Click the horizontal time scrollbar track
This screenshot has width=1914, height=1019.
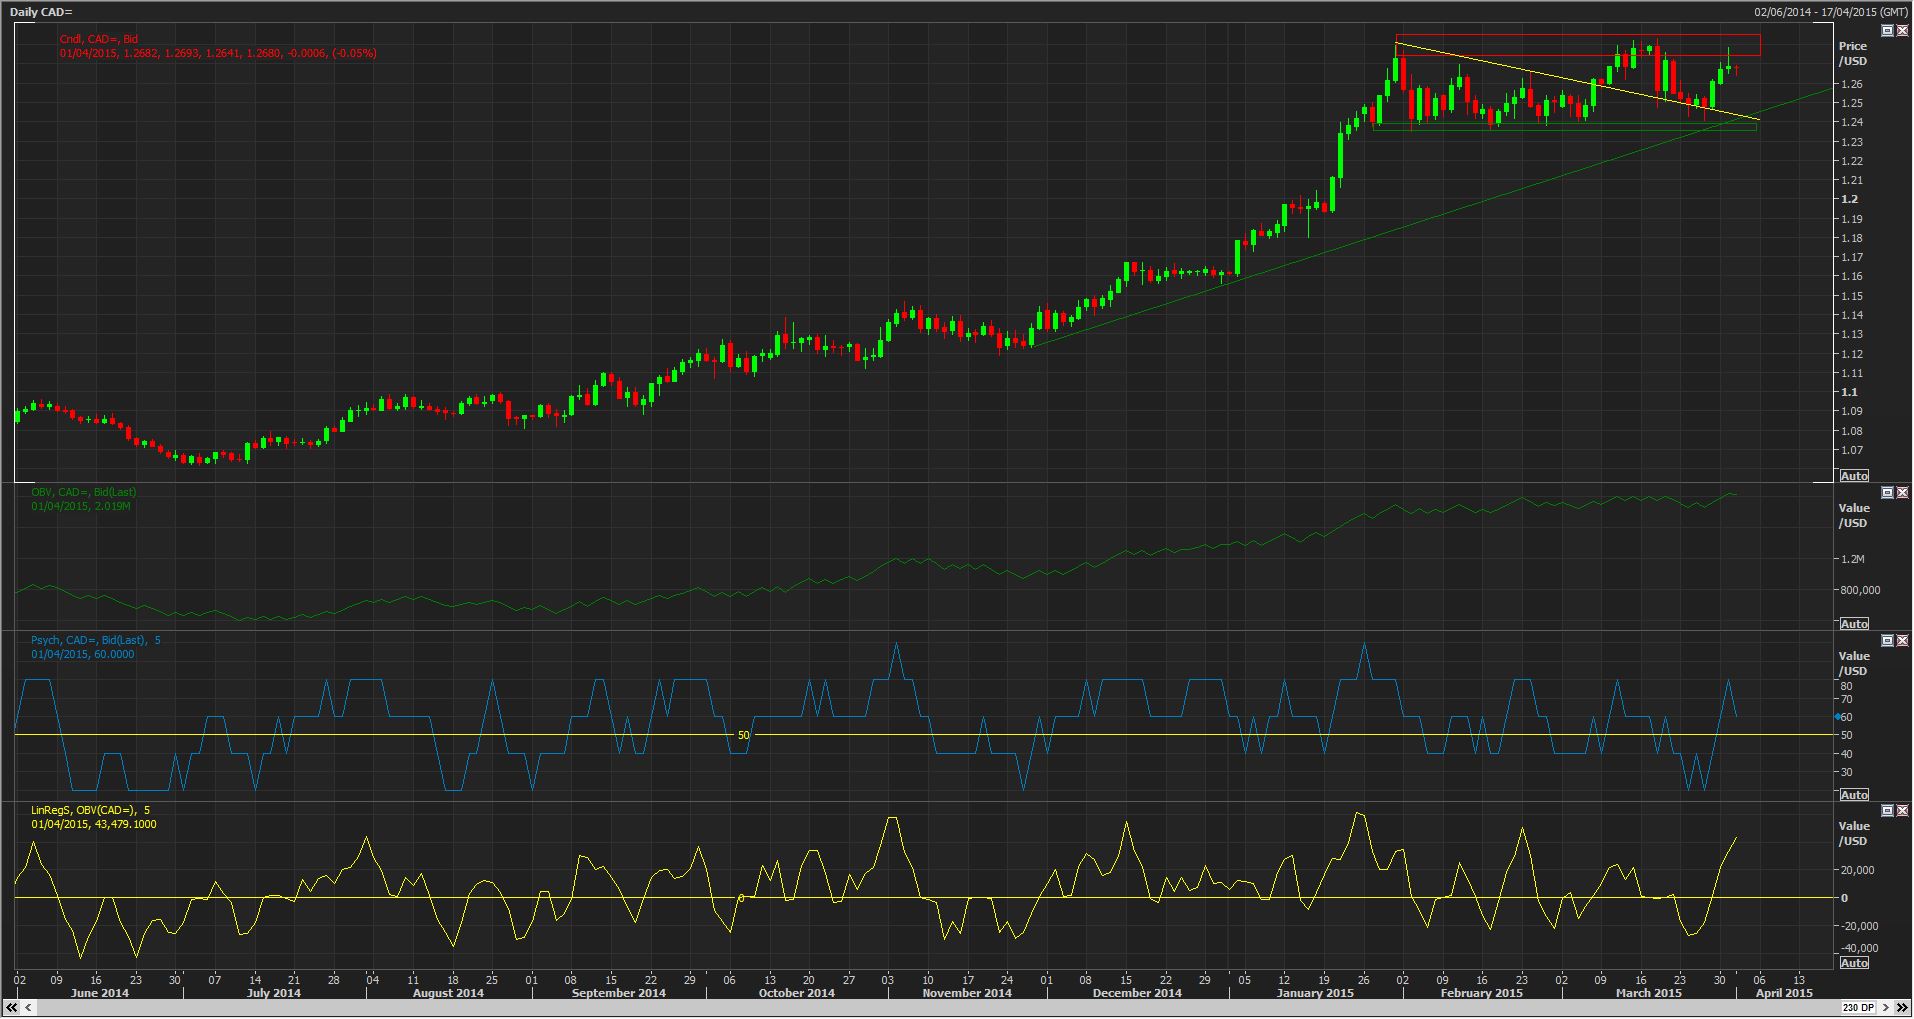coord(939,1007)
